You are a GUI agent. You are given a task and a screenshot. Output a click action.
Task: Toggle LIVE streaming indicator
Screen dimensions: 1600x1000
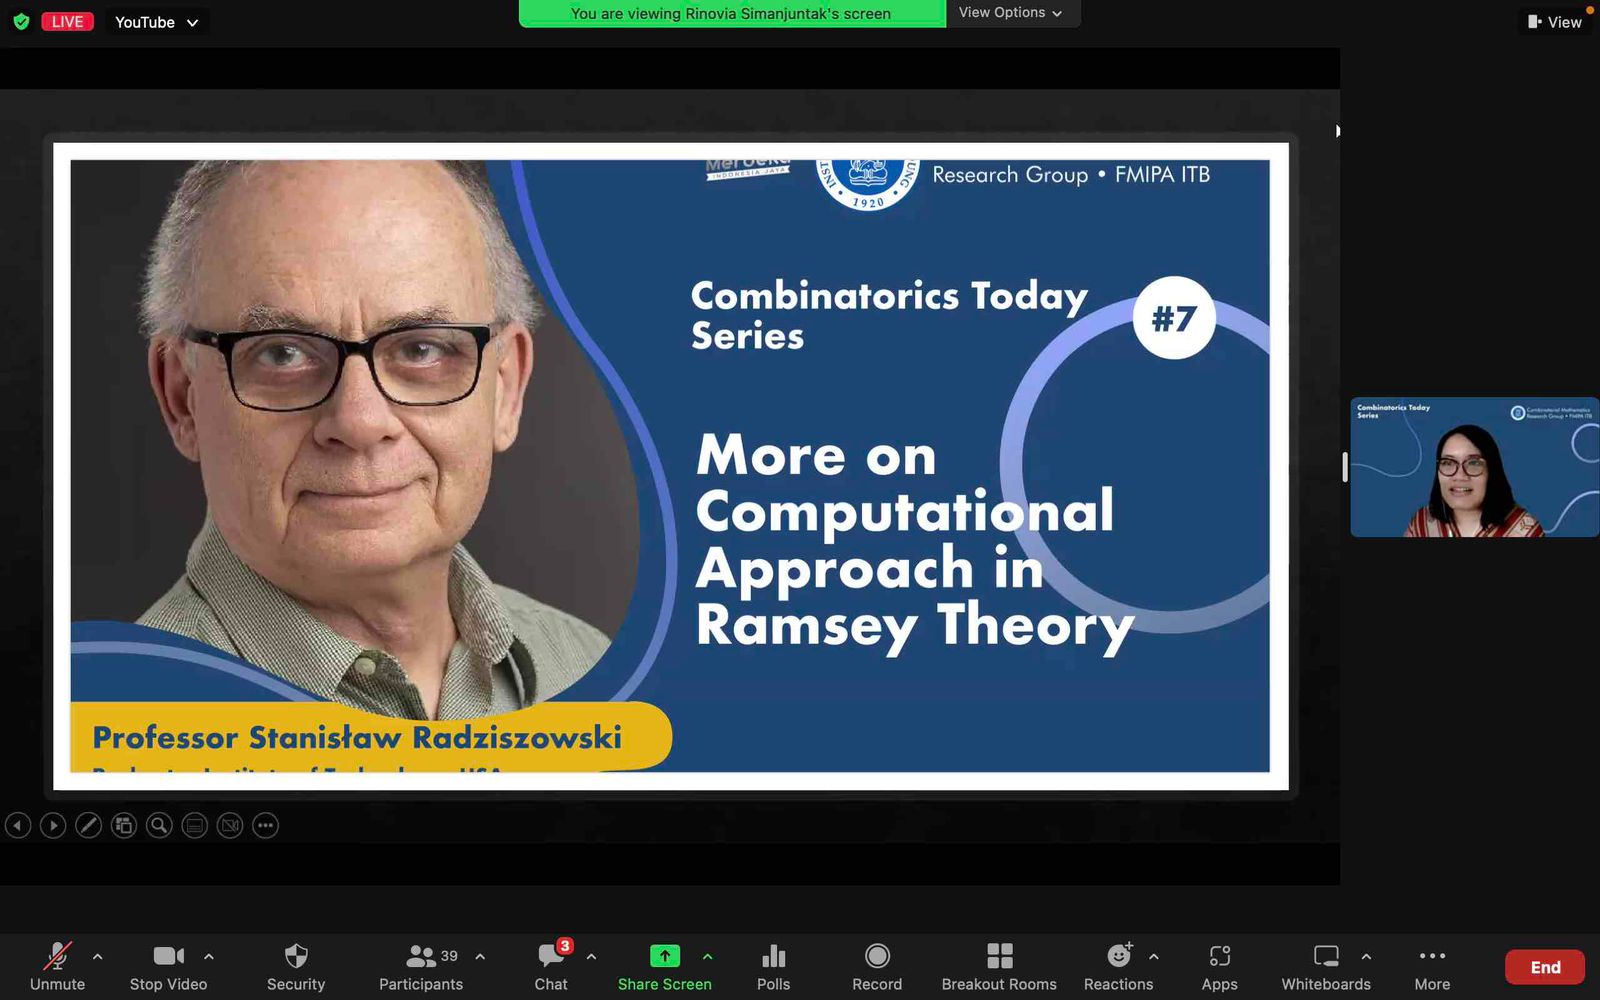(66, 21)
